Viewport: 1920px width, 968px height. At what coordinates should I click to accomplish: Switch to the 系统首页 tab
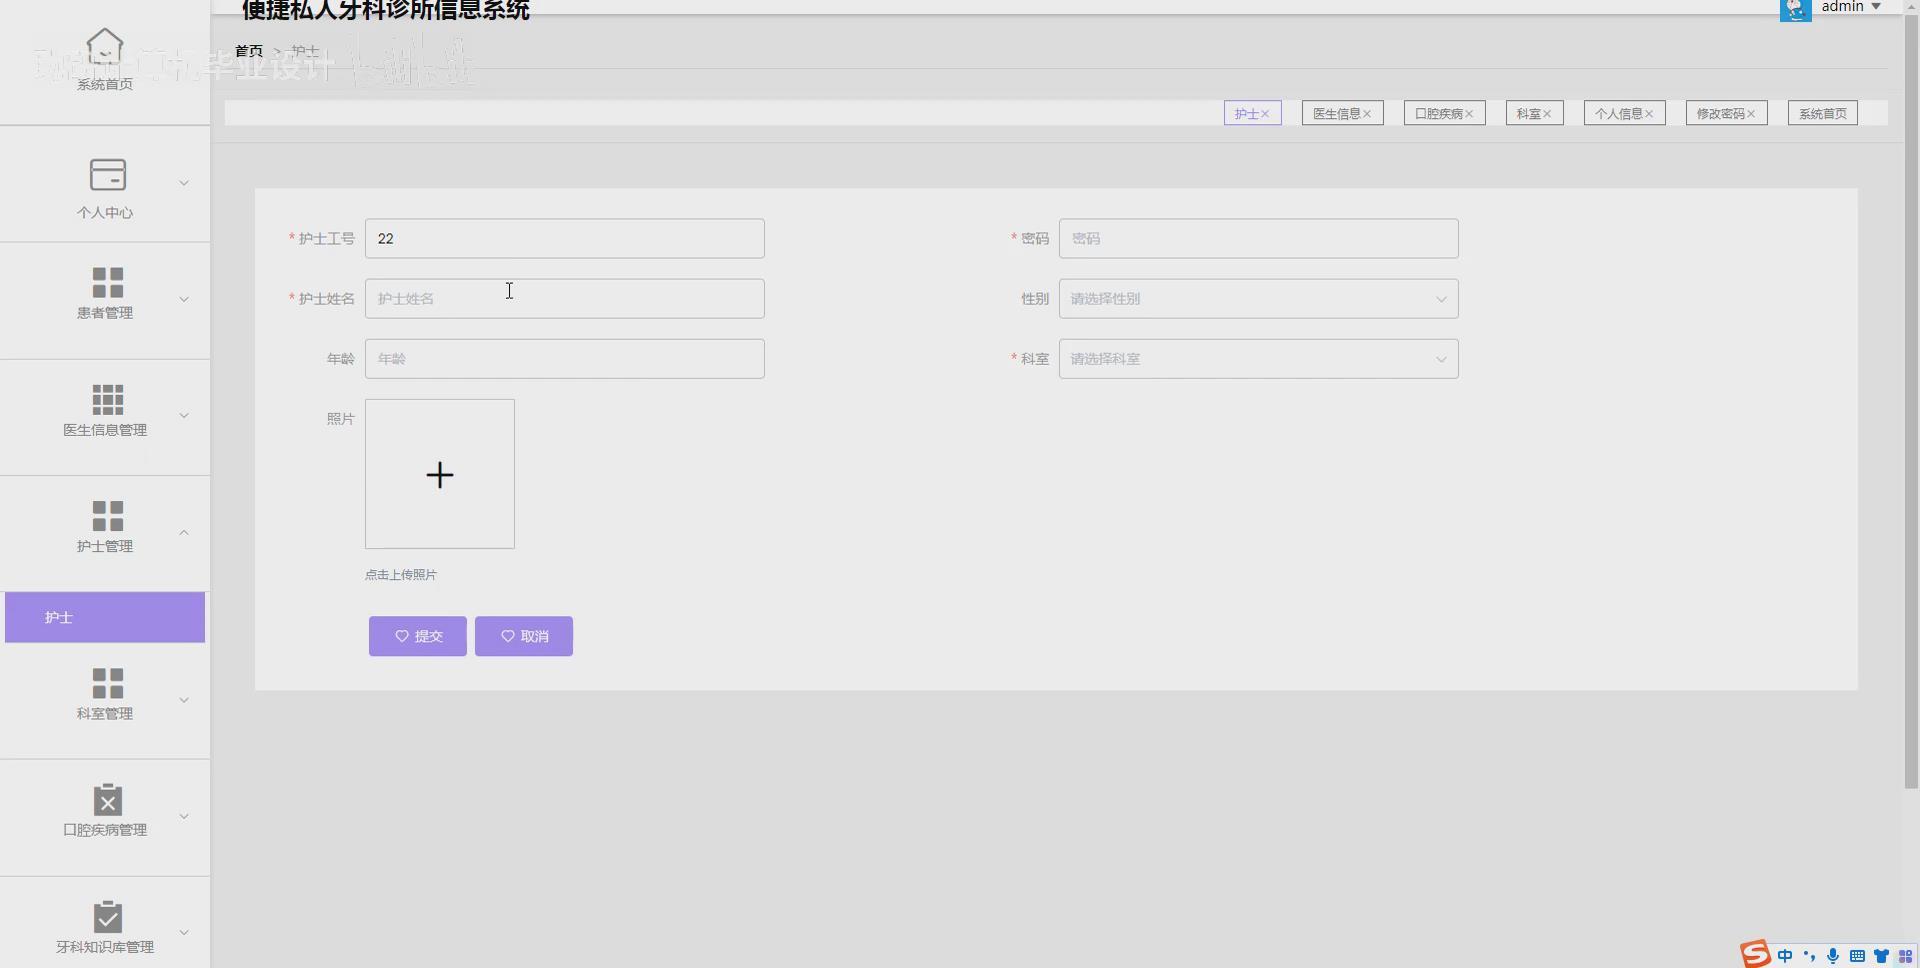pos(1823,114)
